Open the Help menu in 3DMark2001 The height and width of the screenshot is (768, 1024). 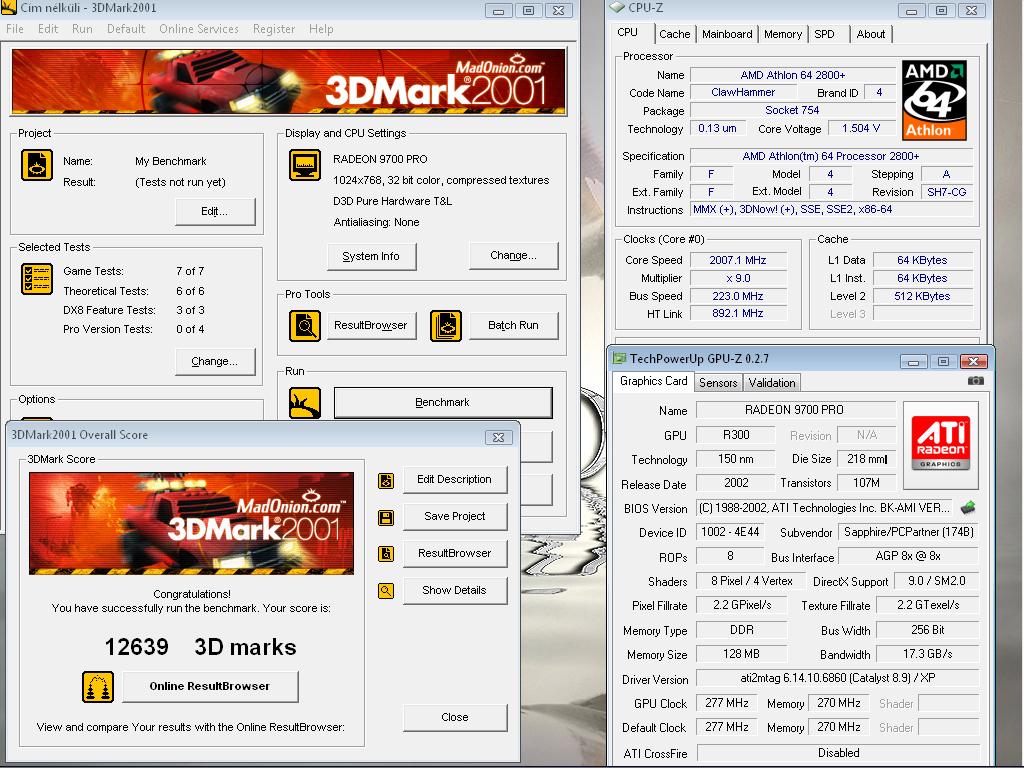[321, 29]
